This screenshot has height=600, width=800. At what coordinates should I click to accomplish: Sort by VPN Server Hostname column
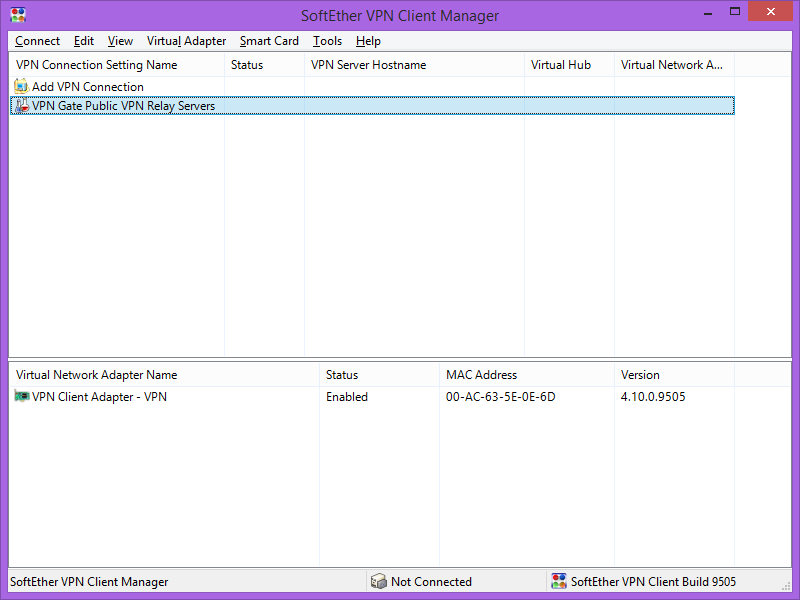(x=414, y=65)
